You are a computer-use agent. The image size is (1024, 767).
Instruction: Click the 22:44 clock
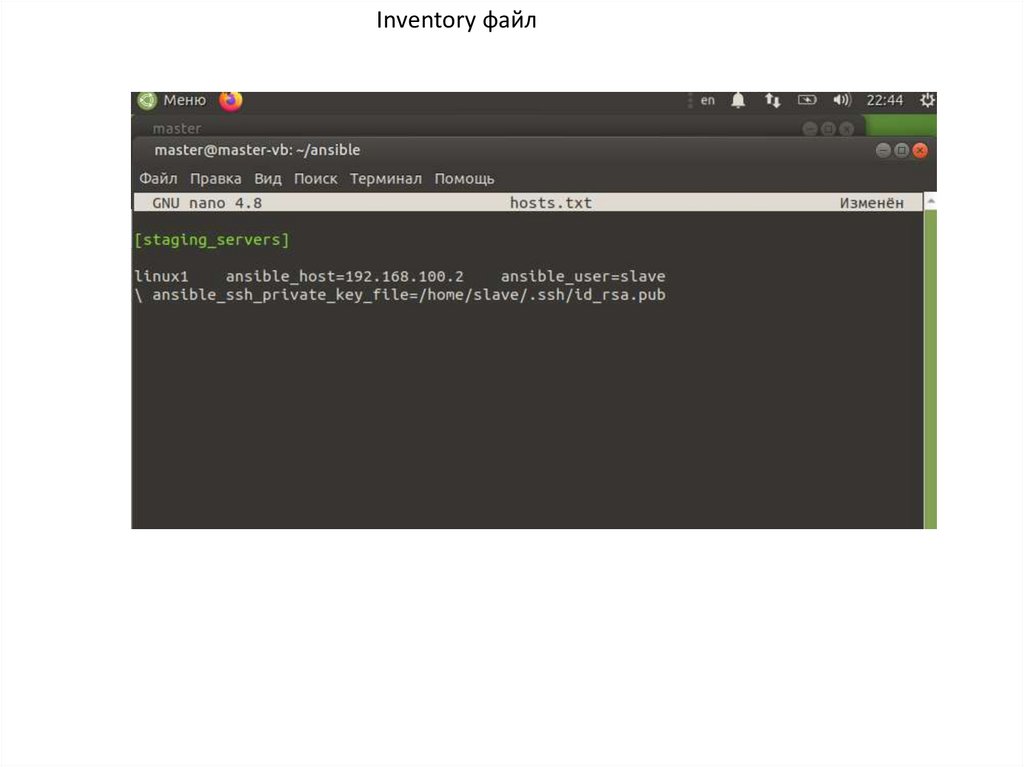click(884, 101)
